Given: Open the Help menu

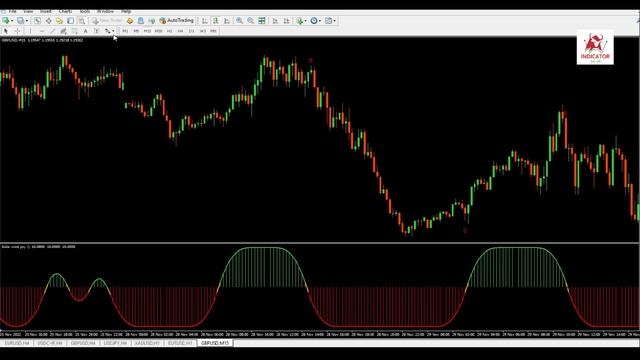Looking at the screenshot, I should 126,11.
